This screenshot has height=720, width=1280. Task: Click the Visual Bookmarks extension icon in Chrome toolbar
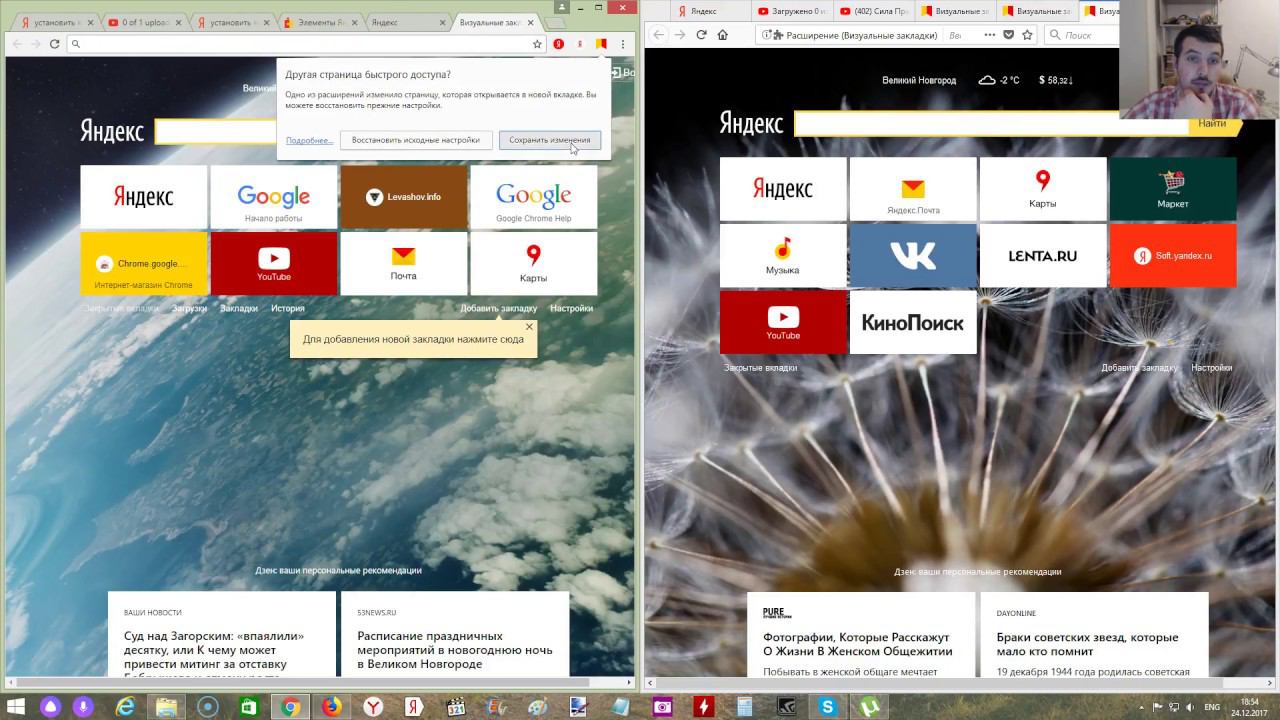tap(601, 44)
